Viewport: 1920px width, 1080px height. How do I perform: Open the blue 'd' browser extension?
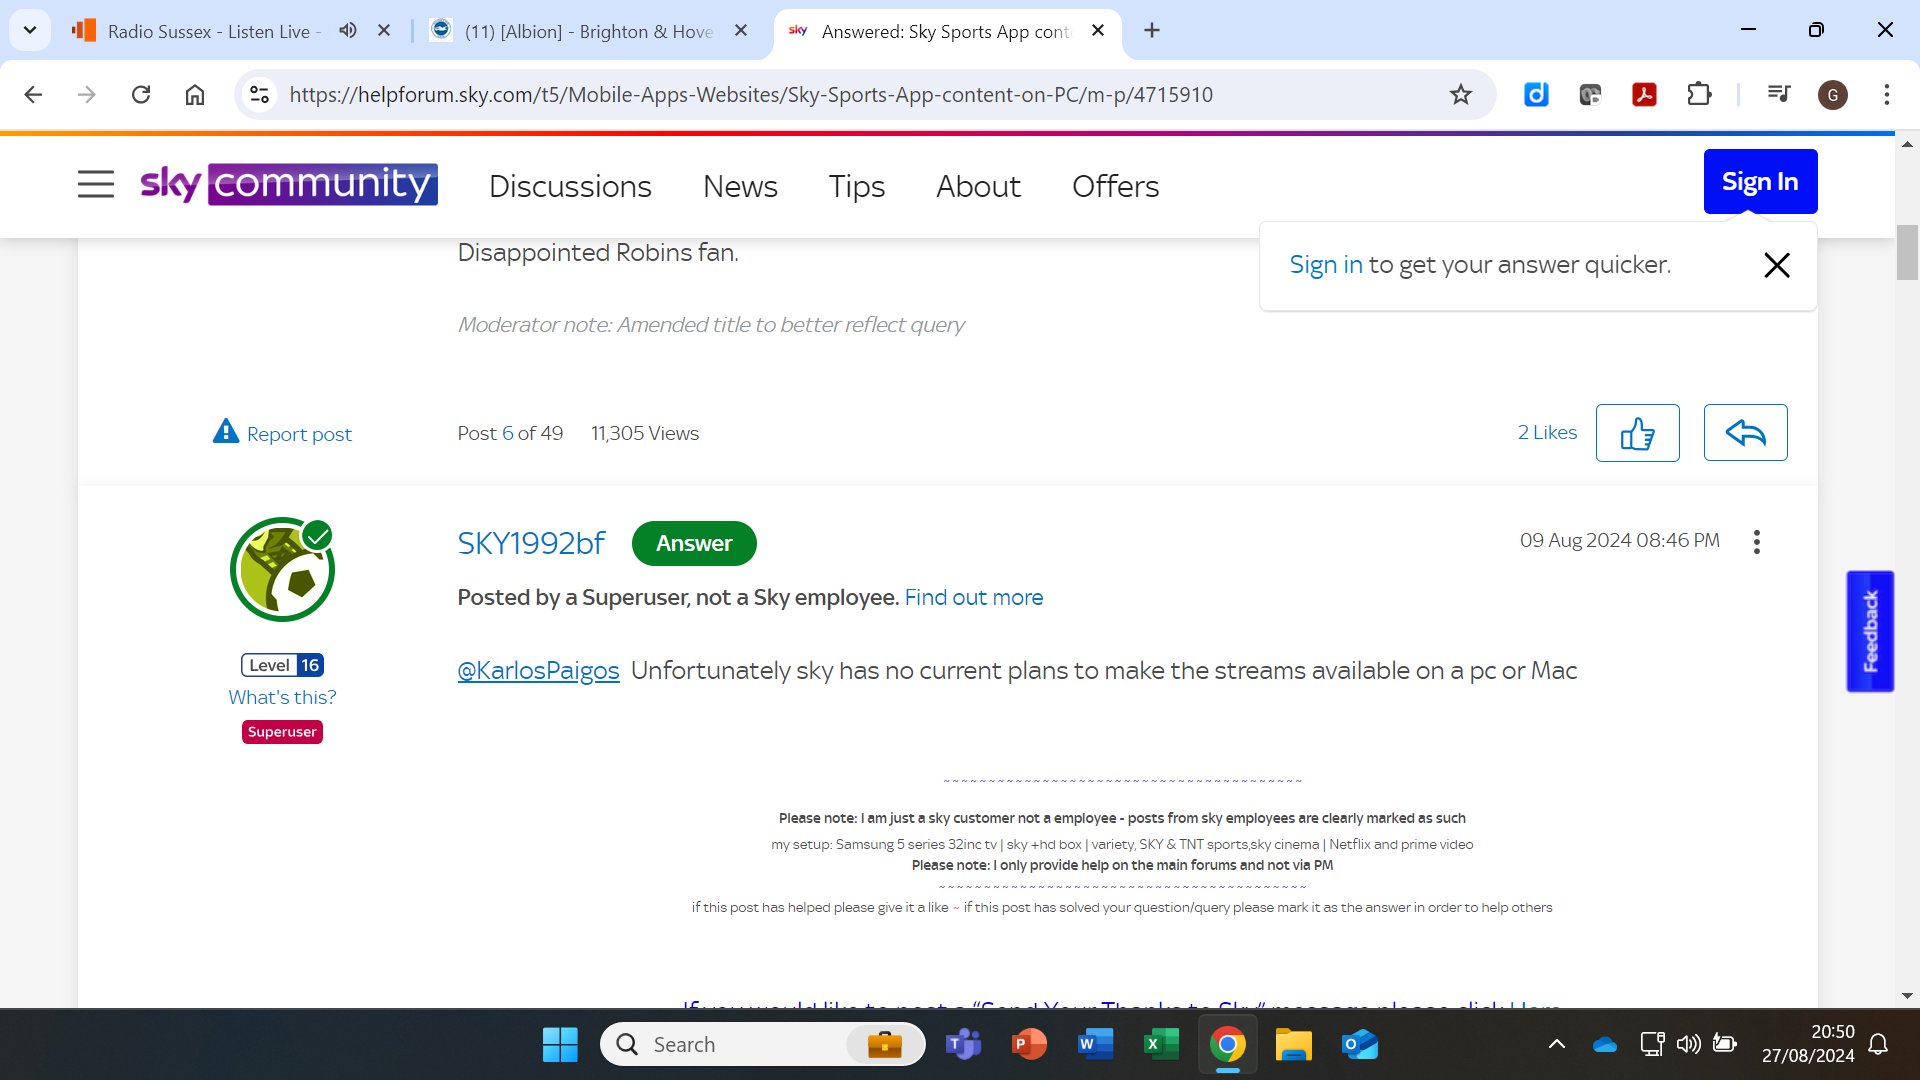click(1536, 94)
